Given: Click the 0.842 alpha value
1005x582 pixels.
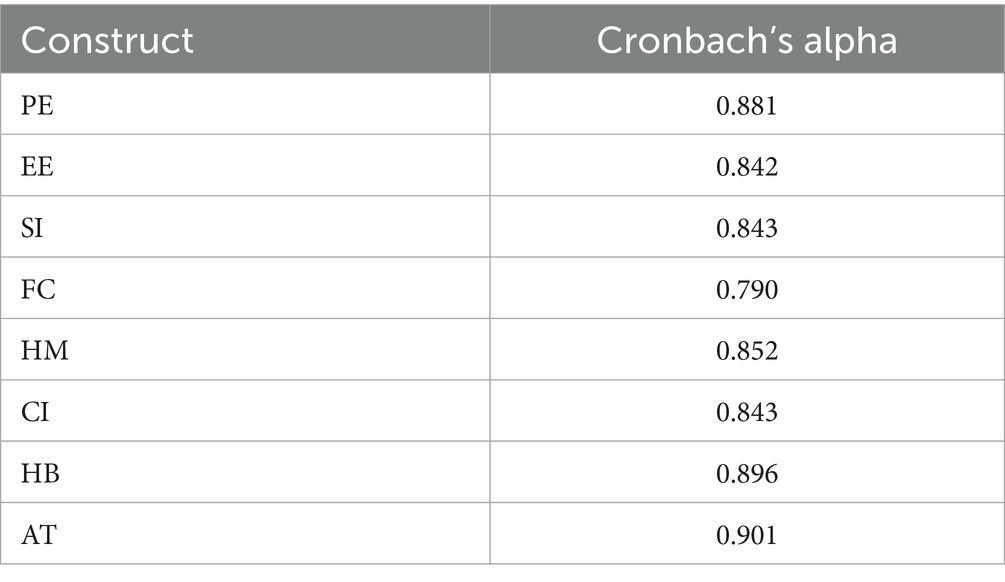Looking at the screenshot, I should click(x=746, y=167).
